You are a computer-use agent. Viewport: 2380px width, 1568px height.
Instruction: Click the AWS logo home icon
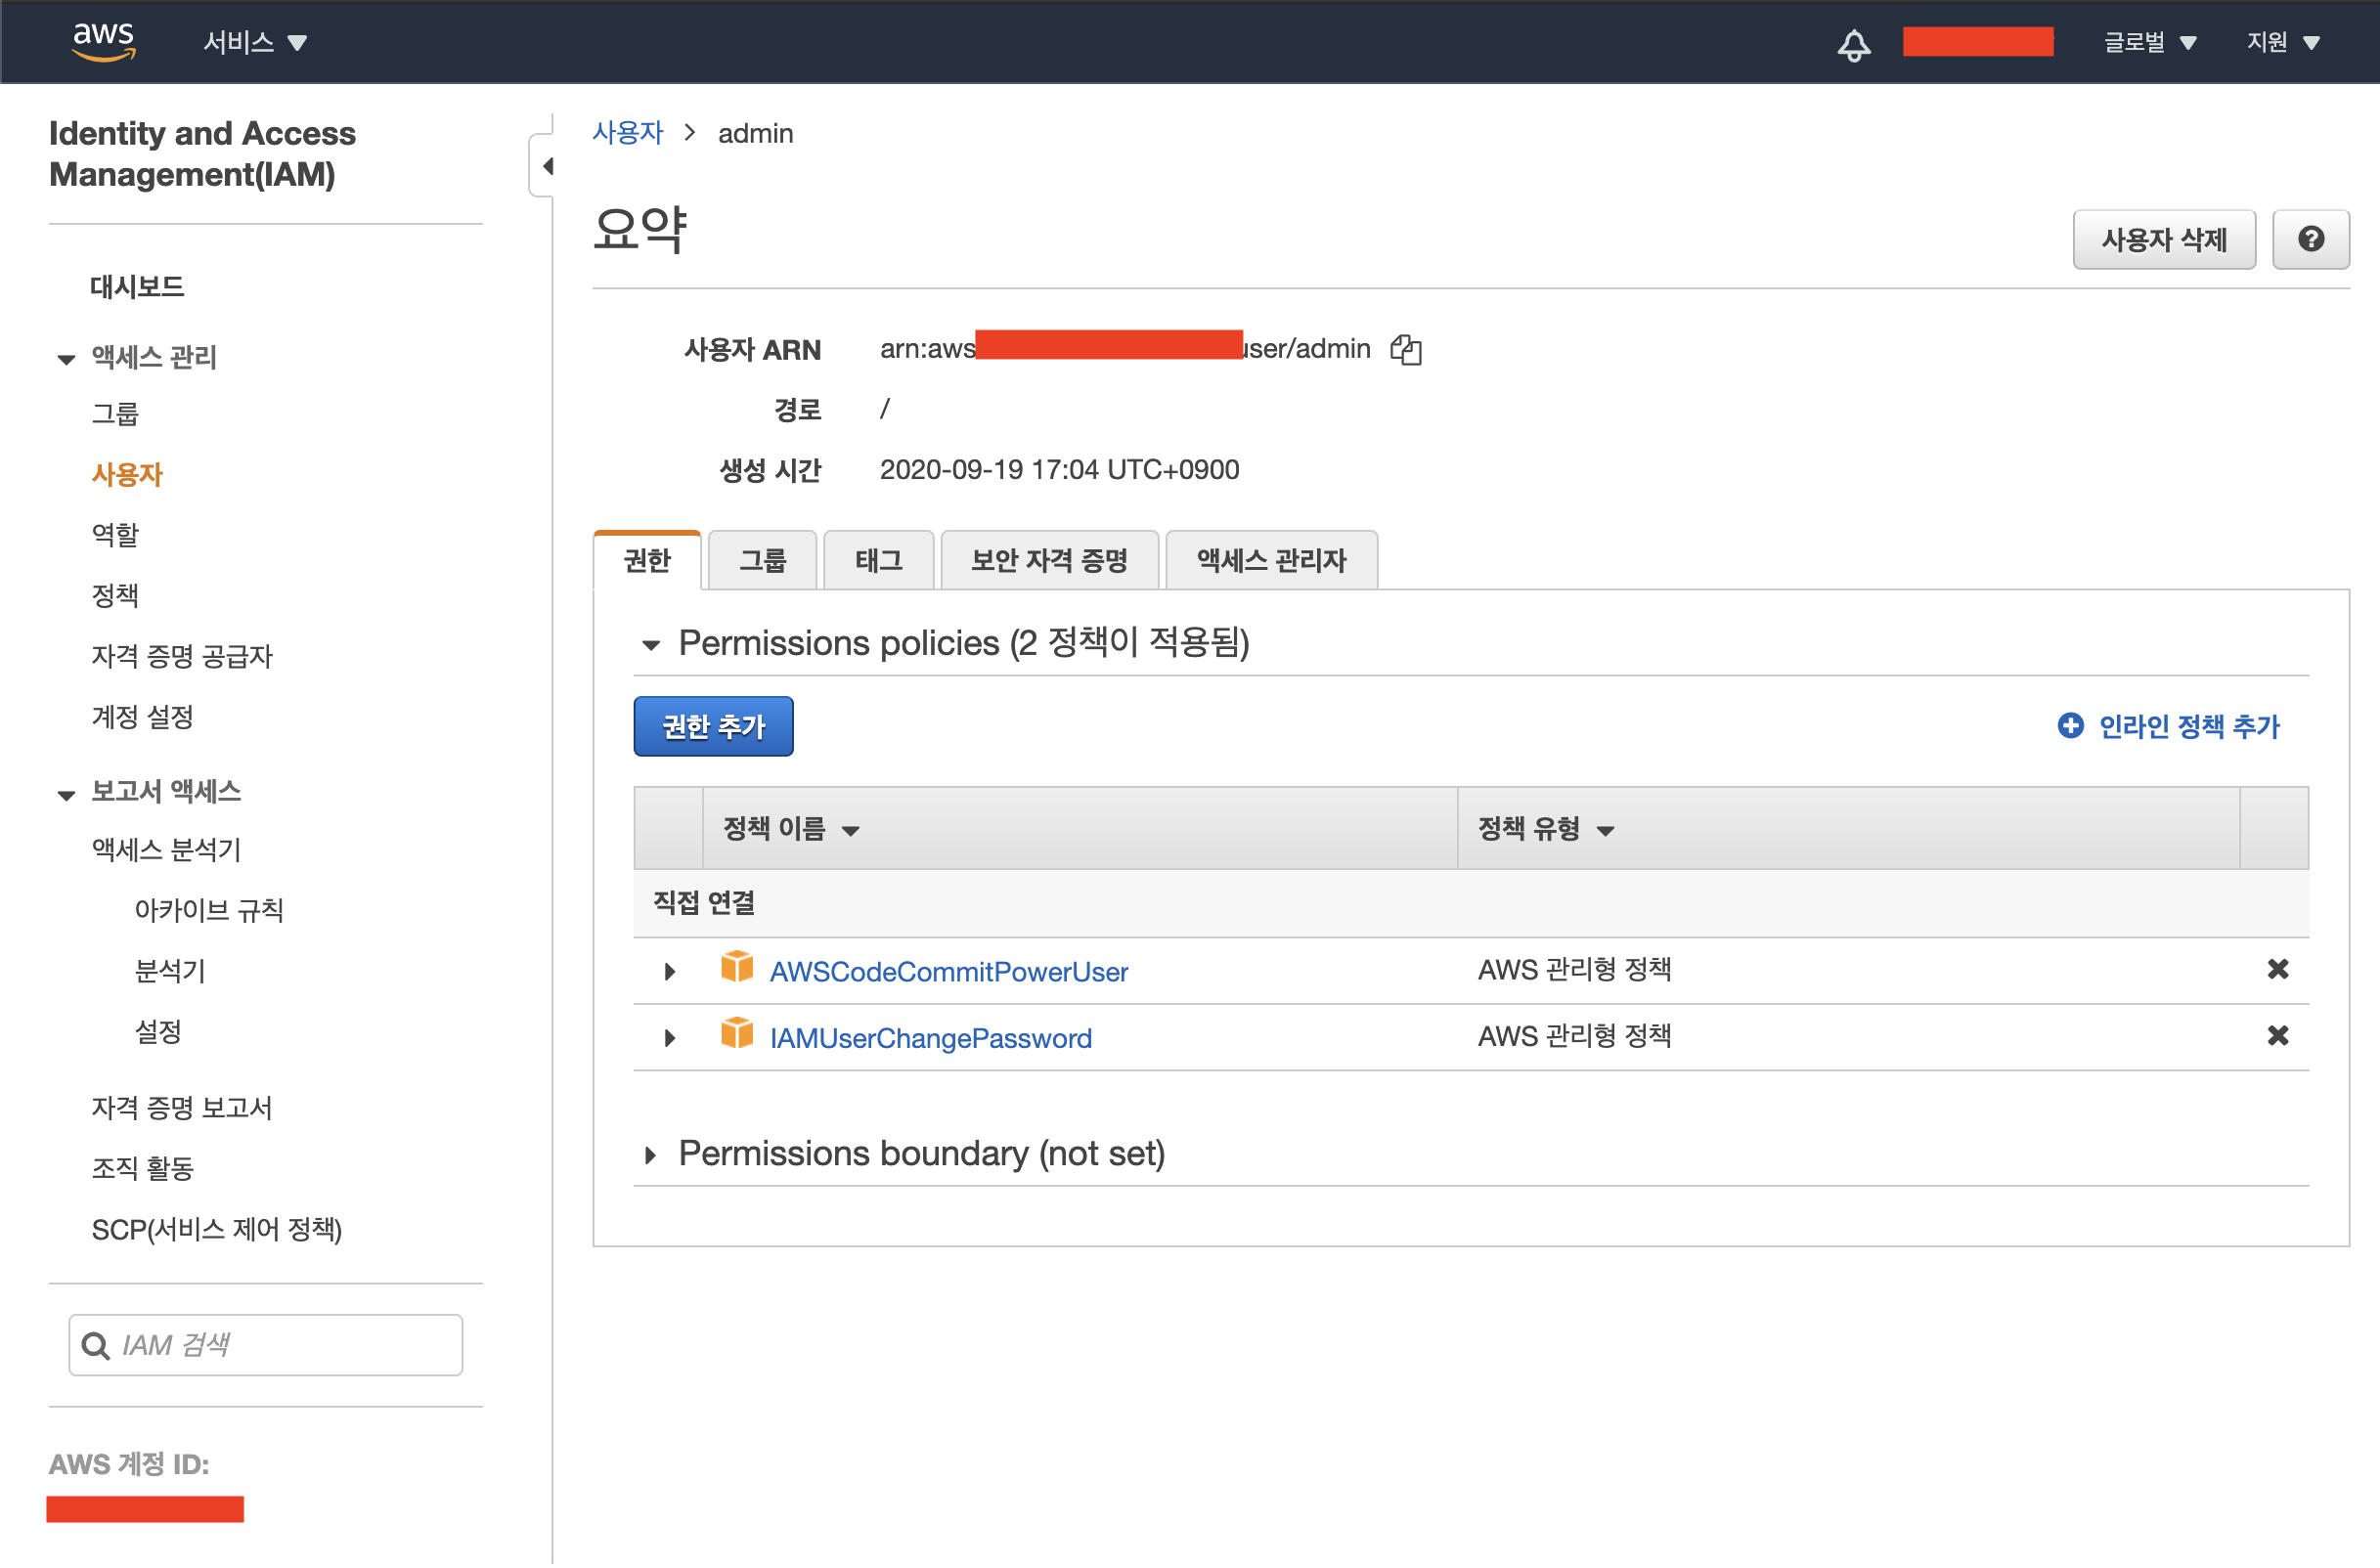pos(103,41)
